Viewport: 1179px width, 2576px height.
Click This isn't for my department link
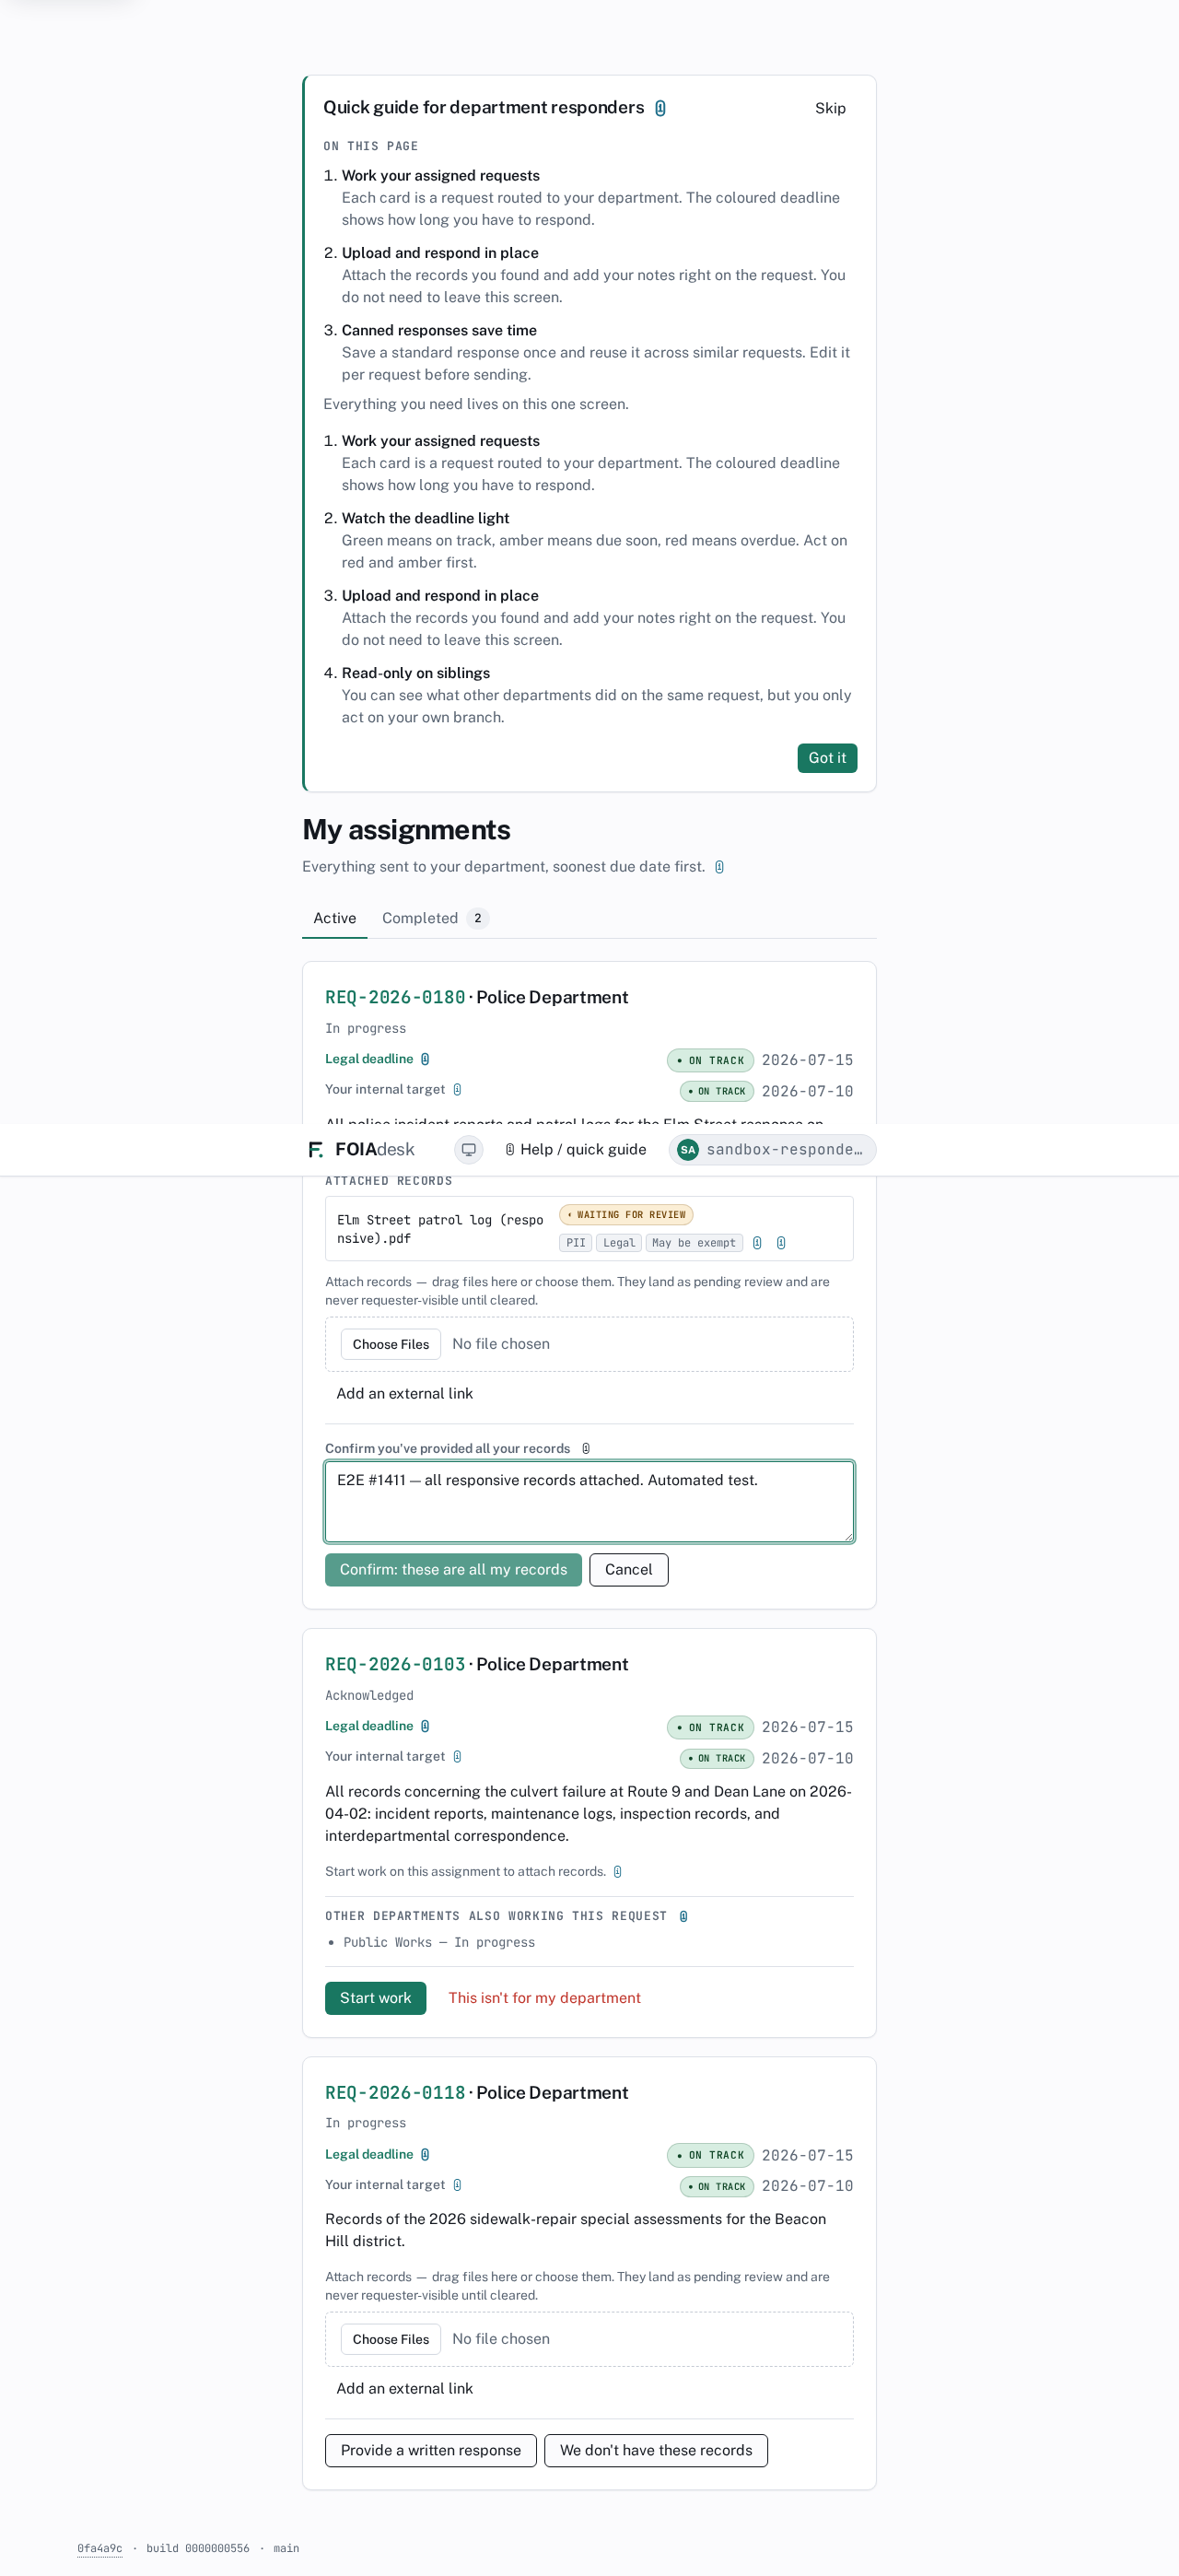coord(544,1997)
